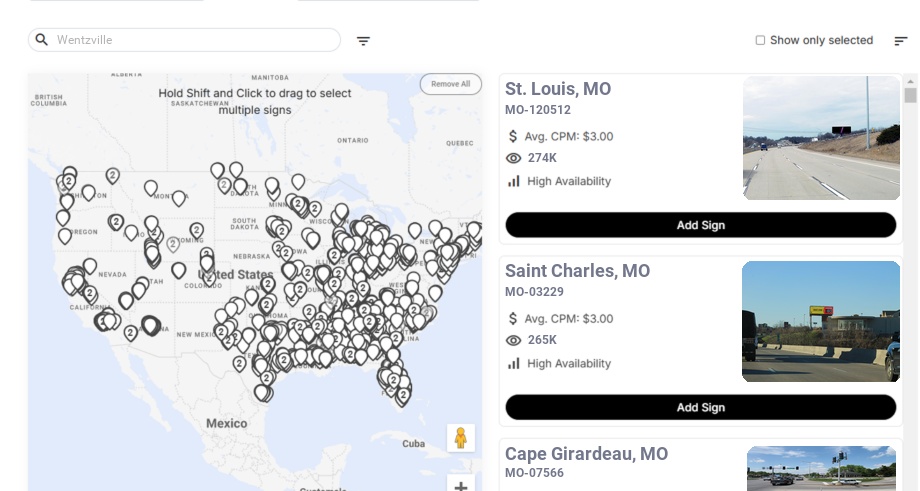Add the Saint Charles, MO sign
Screen dimensions: 920x491
(x=701, y=407)
